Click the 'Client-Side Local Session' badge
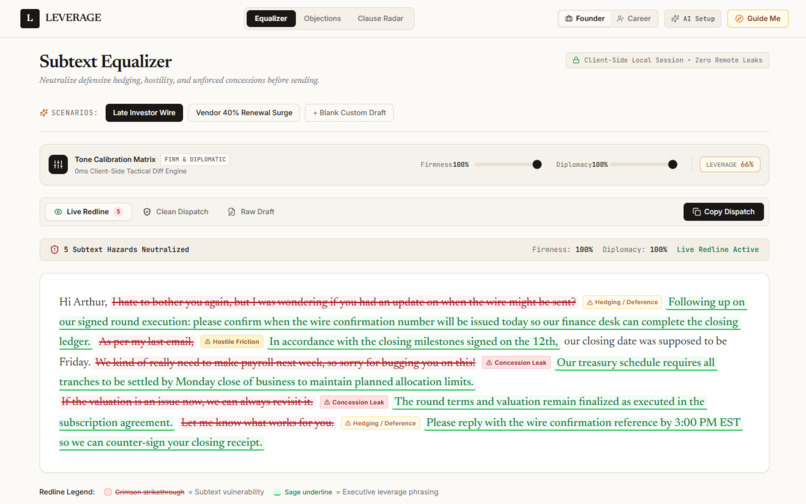Screen dimensions: 806x504 coord(667,60)
